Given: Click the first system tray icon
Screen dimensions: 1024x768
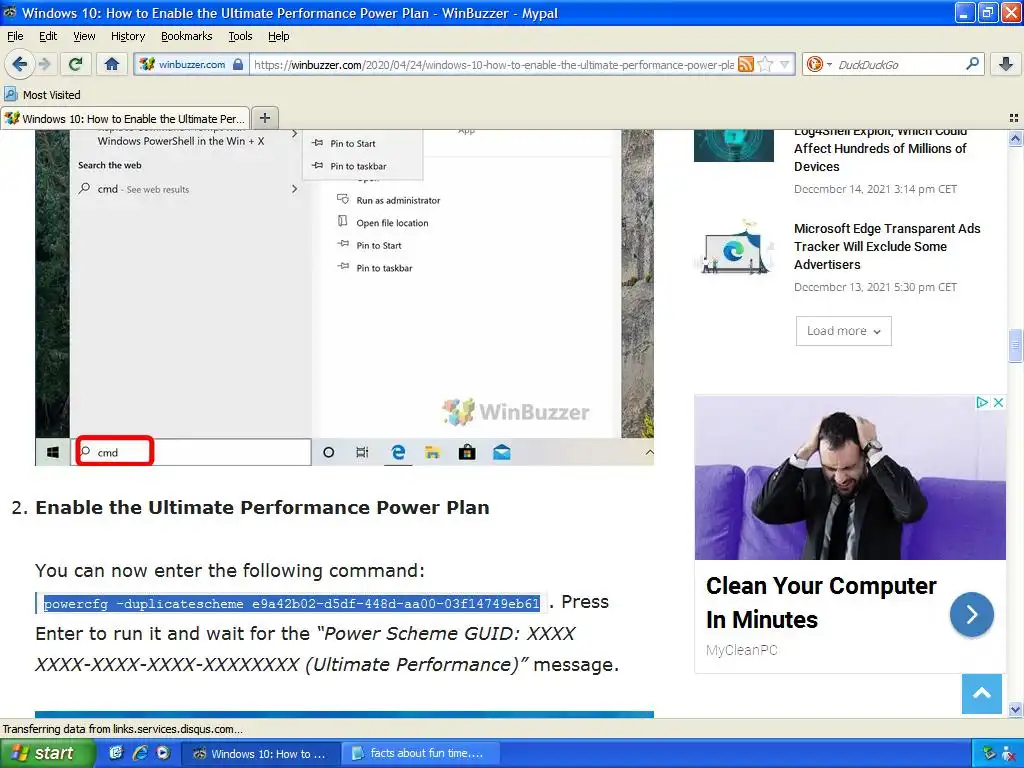Looking at the screenshot, I should pyautogui.click(x=989, y=754).
